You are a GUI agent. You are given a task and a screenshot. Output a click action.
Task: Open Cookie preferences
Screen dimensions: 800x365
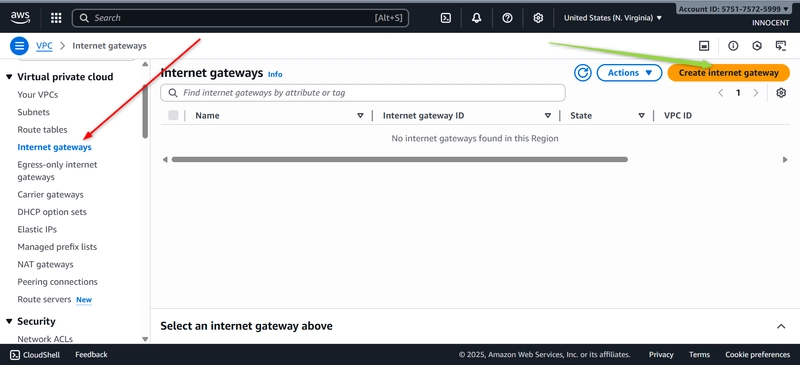point(758,355)
